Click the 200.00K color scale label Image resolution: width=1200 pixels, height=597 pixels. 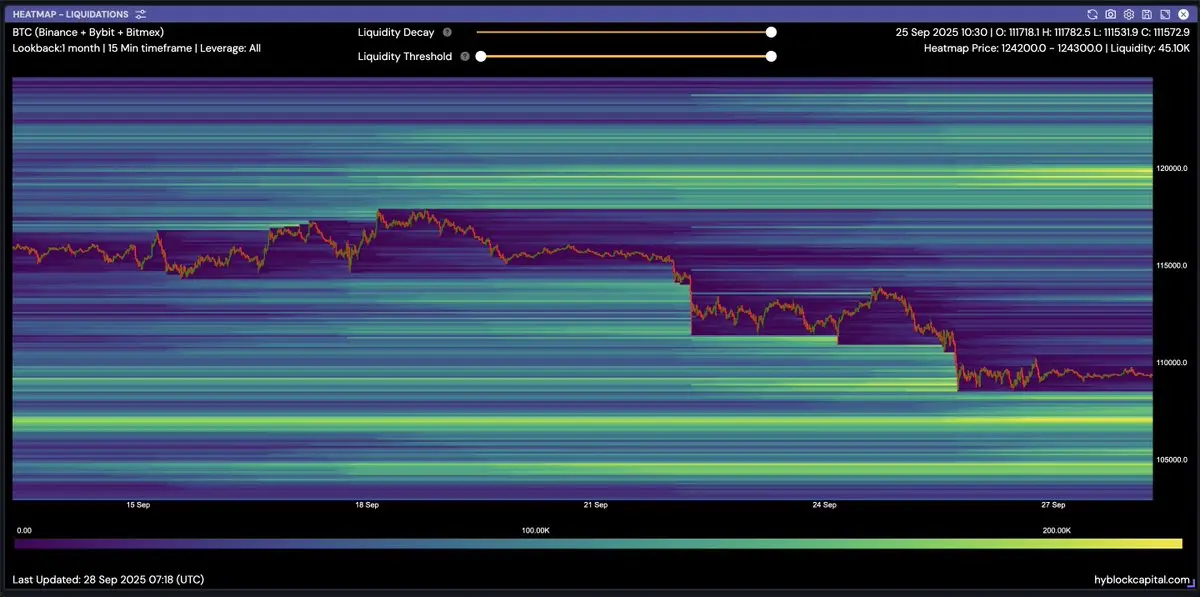[x=1057, y=530]
